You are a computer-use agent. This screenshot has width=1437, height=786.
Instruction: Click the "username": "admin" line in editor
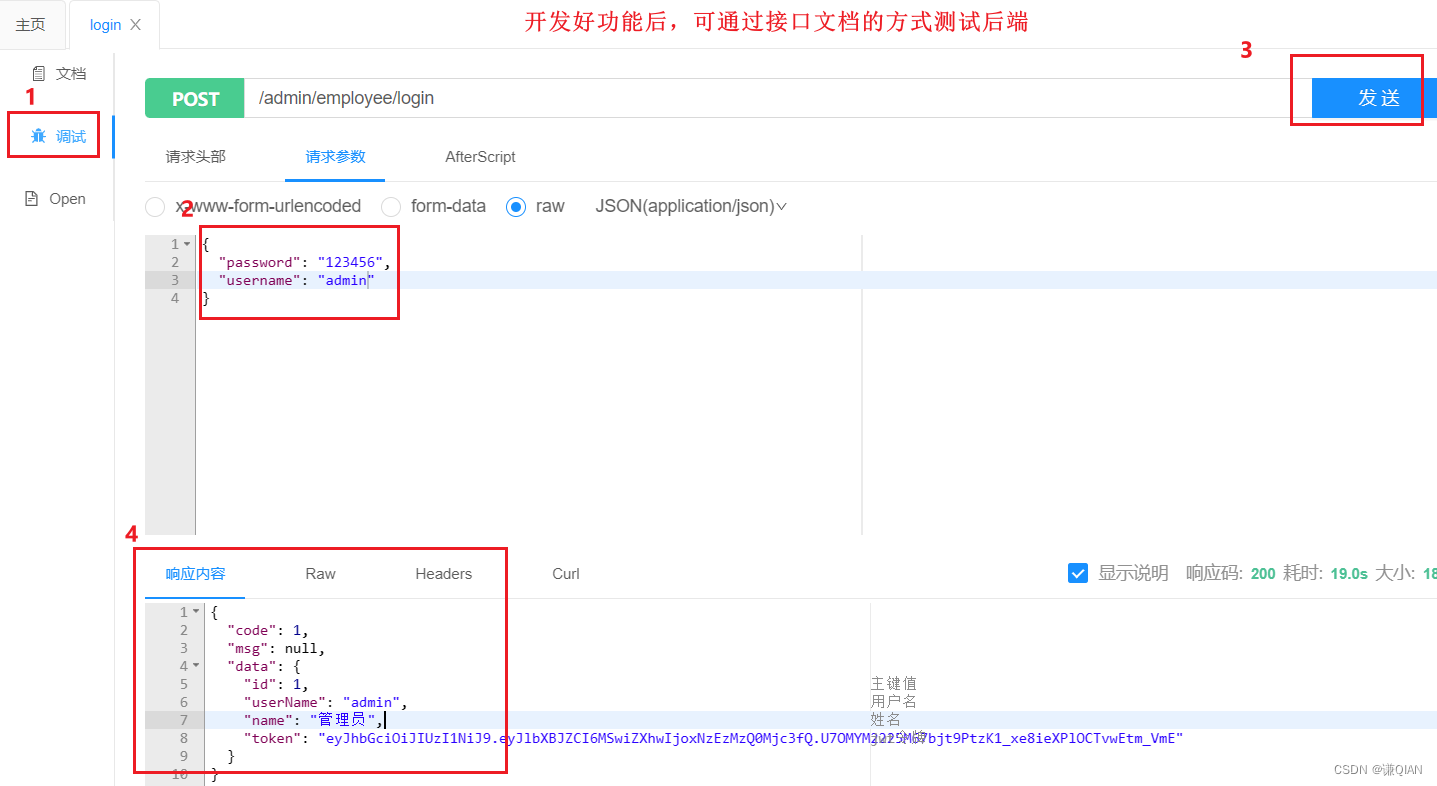295,280
